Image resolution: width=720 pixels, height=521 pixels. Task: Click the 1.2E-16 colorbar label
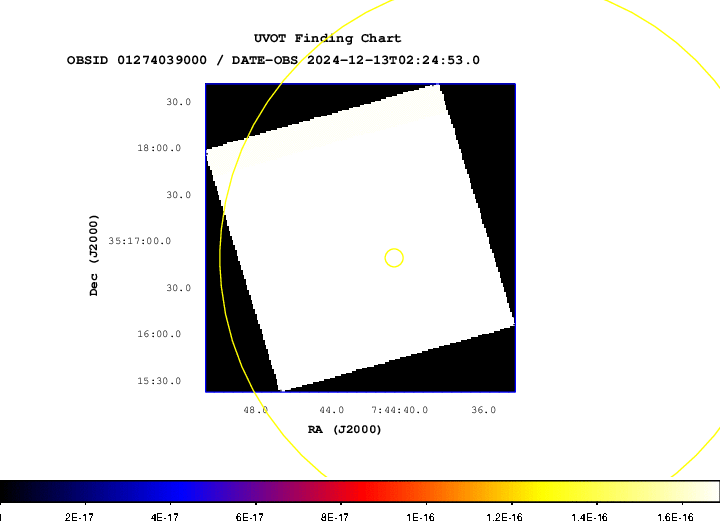coord(504,517)
